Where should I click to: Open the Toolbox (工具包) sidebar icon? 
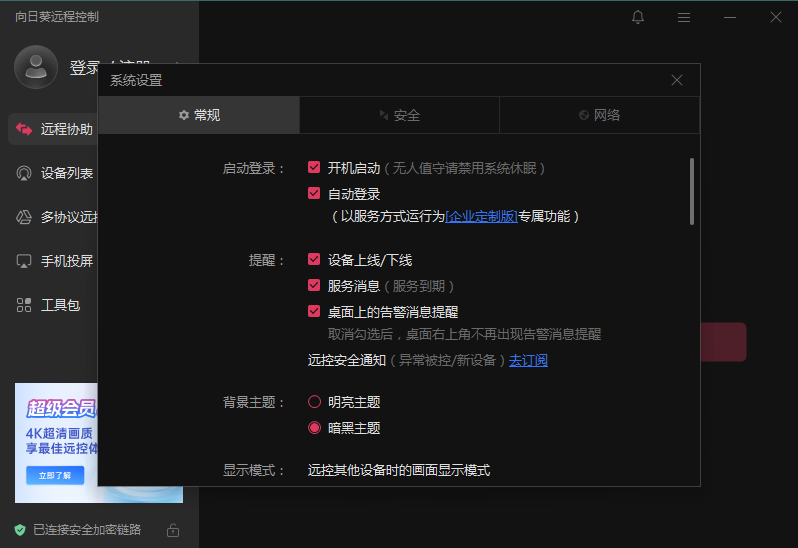tap(24, 305)
